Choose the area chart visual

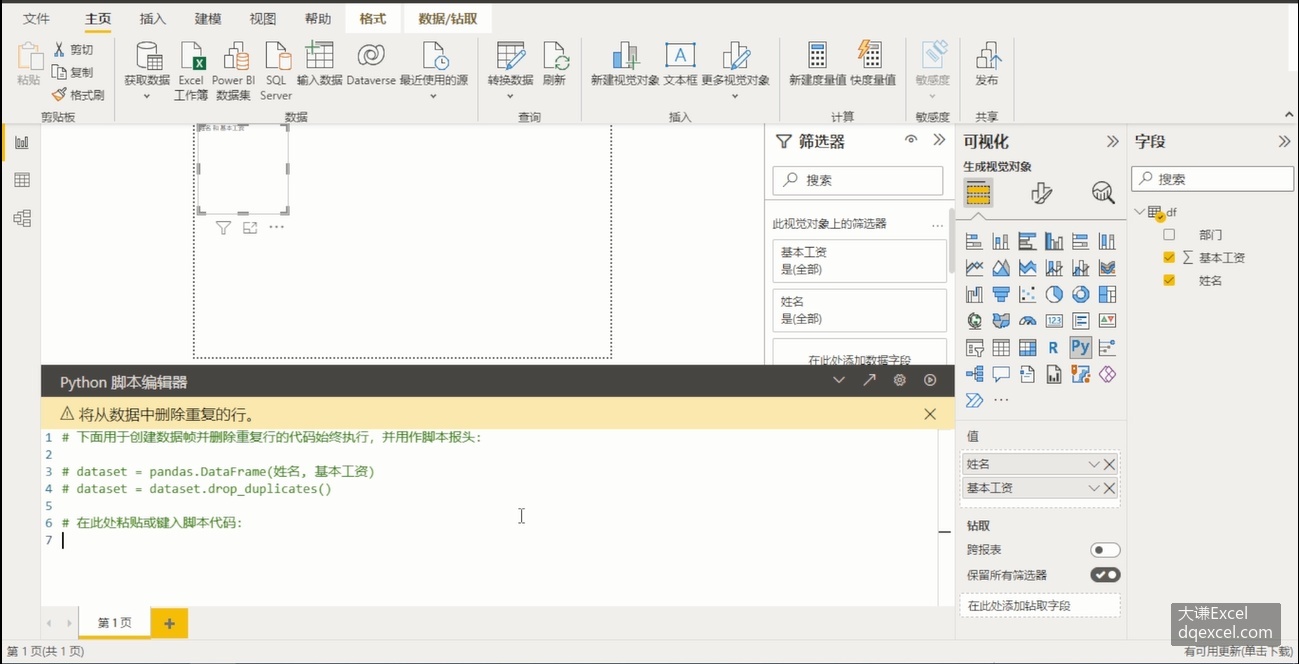(x=1001, y=268)
